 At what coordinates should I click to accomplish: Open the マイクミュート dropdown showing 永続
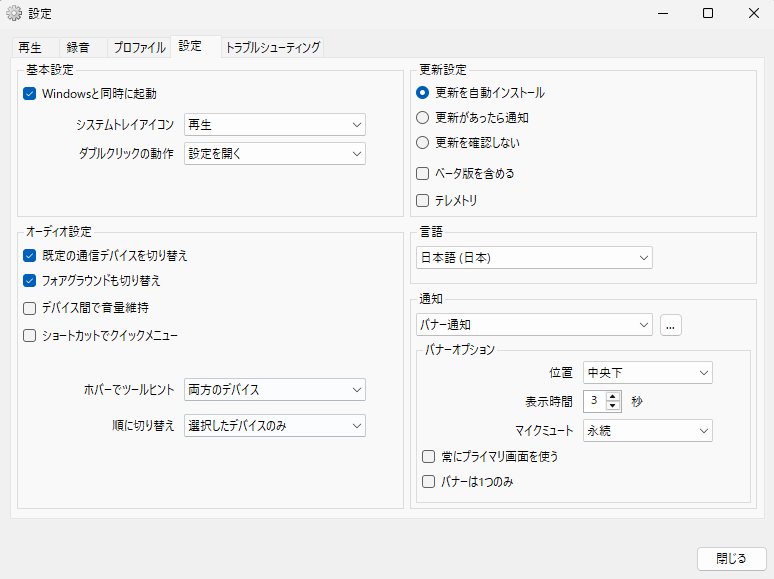pyautogui.click(x=648, y=430)
